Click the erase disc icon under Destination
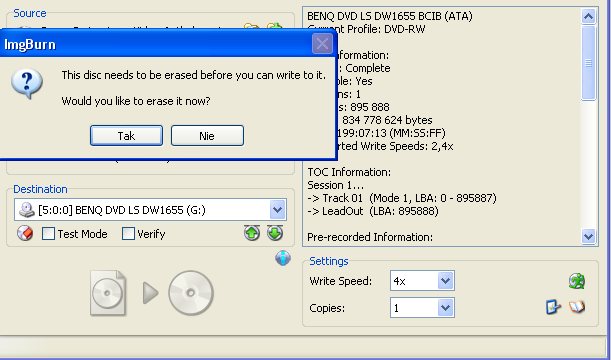611x360 pixels. pos(25,233)
